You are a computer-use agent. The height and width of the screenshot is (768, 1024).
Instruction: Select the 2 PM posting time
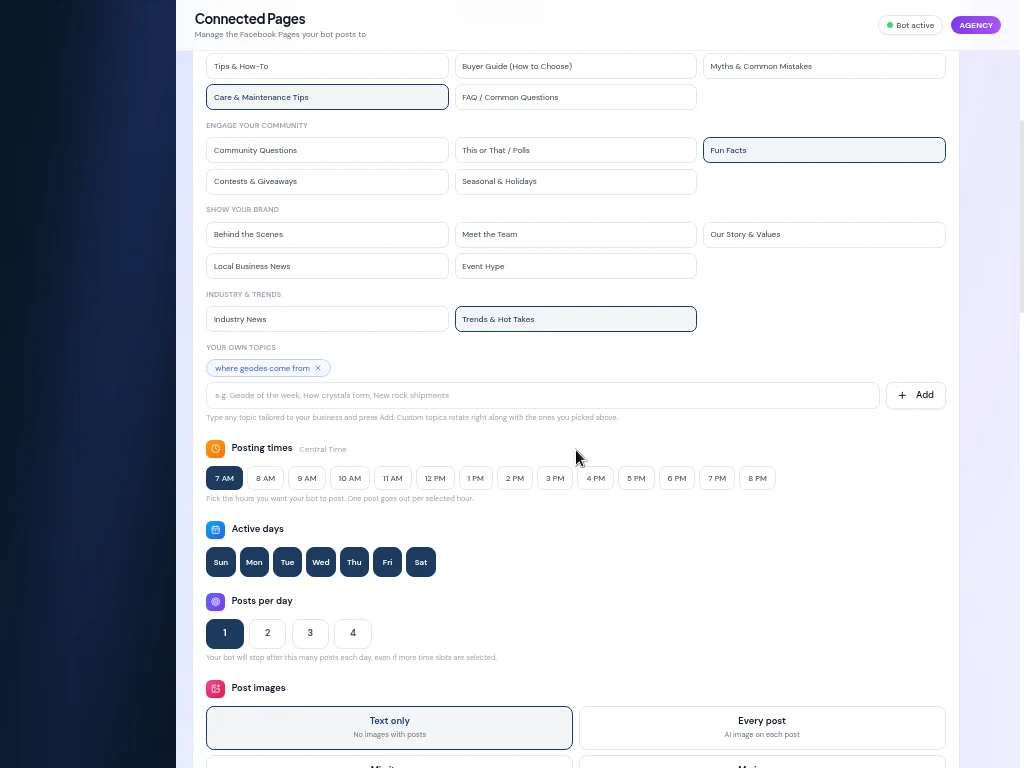(515, 478)
